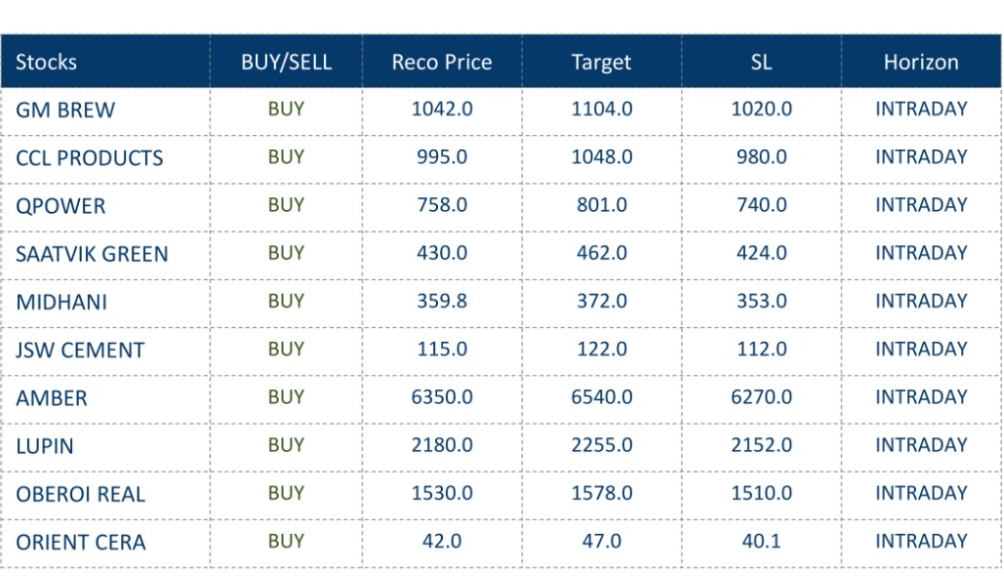1004x579 pixels.
Task: Click the SL column header
Action: click(x=761, y=62)
